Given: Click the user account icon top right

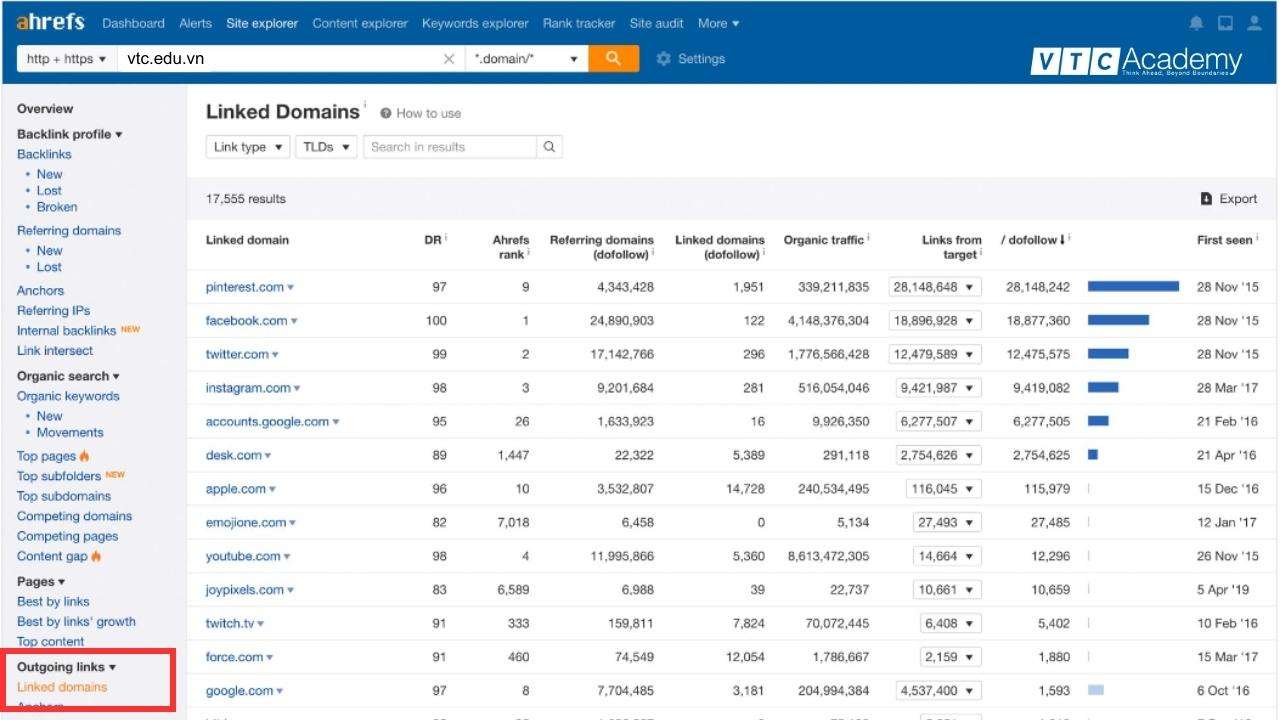Looking at the screenshot, I should coord(1255,22).
